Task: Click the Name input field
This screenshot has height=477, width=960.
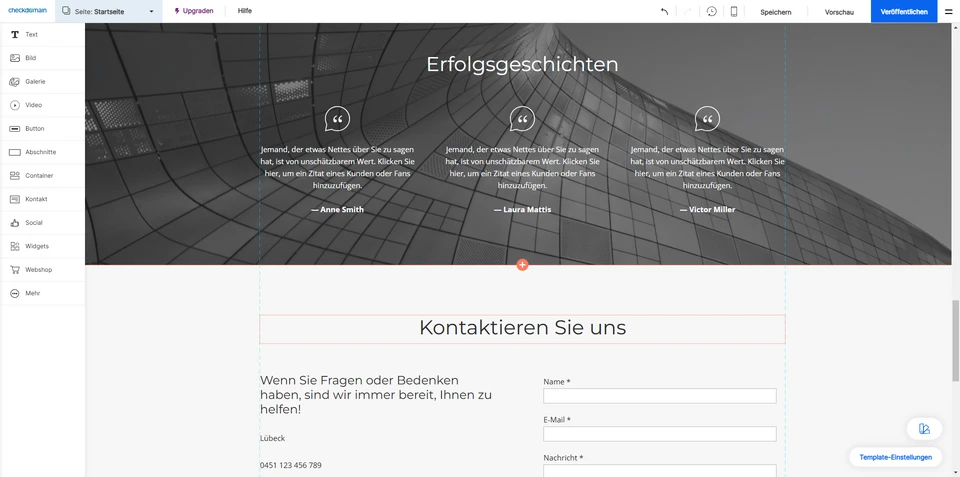Action: pyautogui.click(x=660, y=396)
